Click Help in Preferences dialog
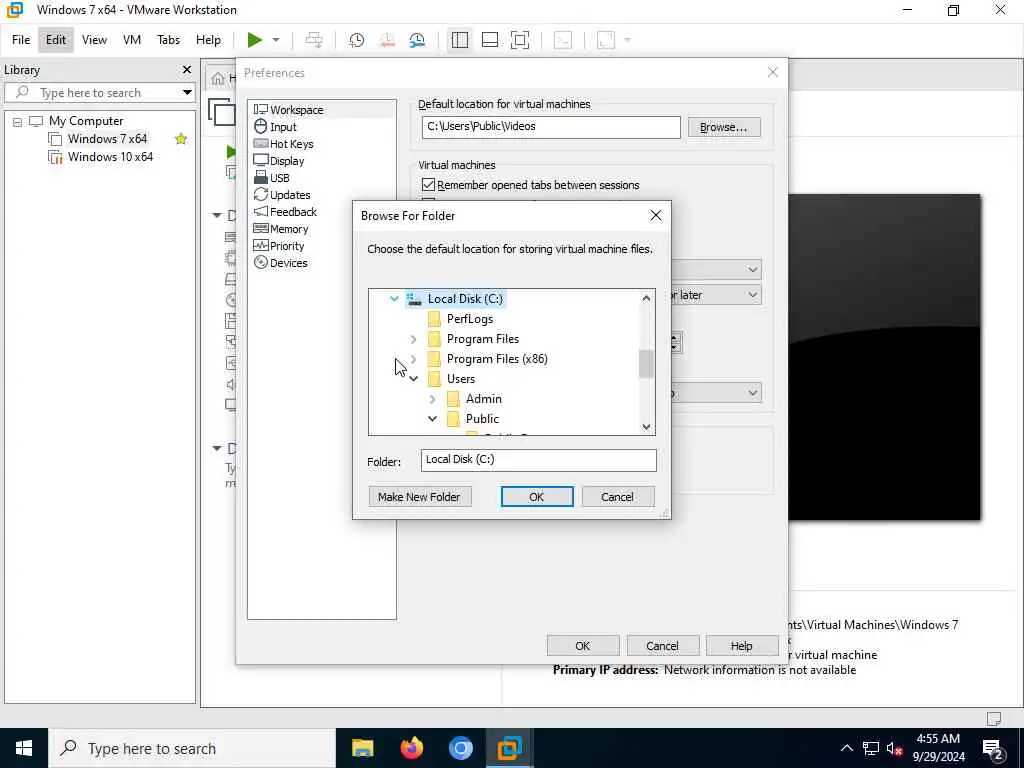1024x768 pixels. [741, 645]
